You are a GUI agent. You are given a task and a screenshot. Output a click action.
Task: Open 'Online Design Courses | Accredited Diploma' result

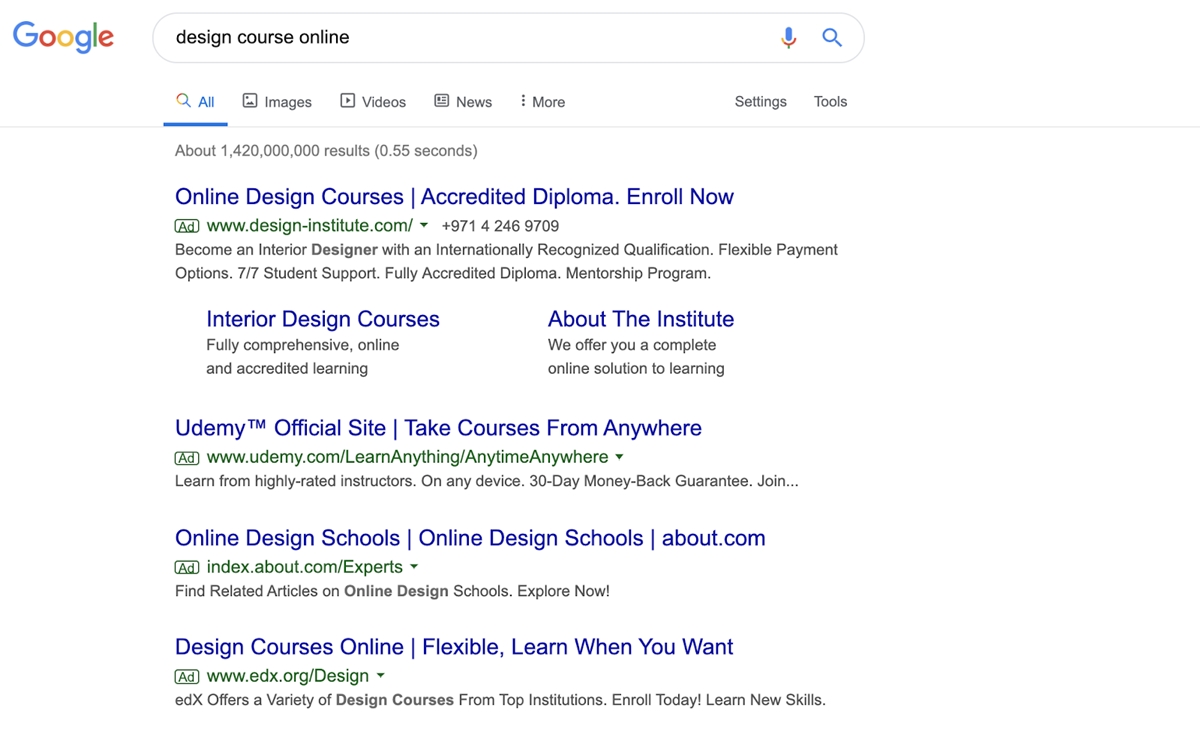pos(454,197)
